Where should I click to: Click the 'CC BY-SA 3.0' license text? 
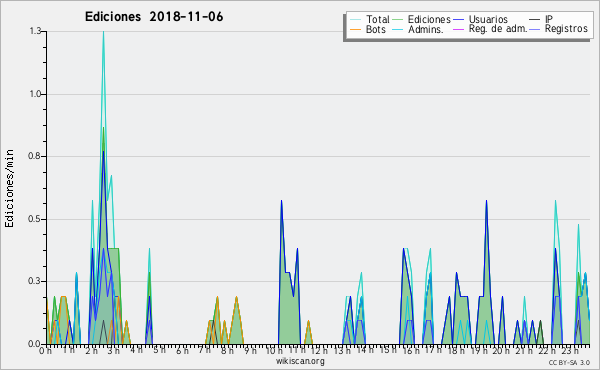tap(569, 363)
